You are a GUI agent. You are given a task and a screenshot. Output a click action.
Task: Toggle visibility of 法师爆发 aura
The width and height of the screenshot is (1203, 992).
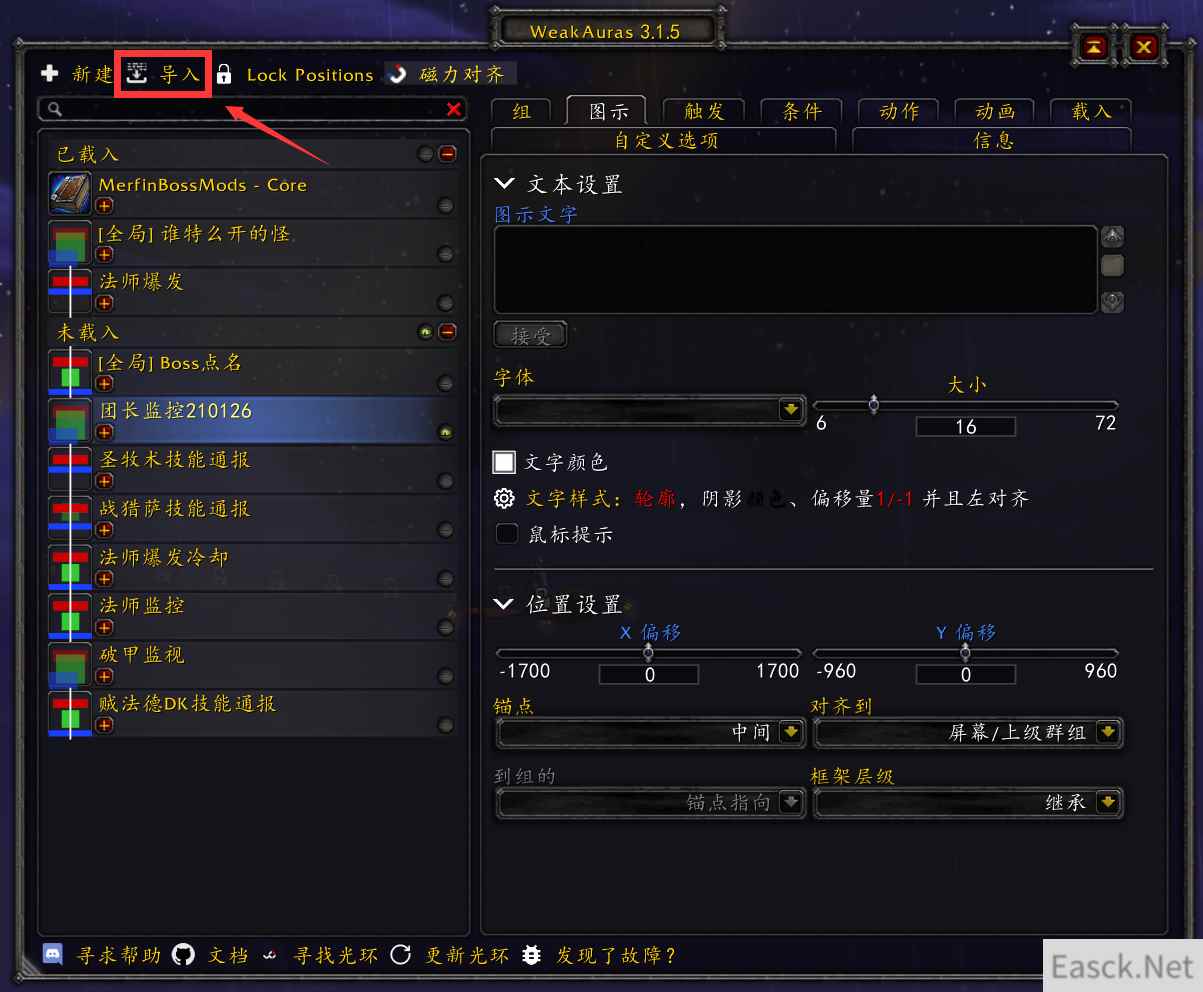[x=445, y=303]
